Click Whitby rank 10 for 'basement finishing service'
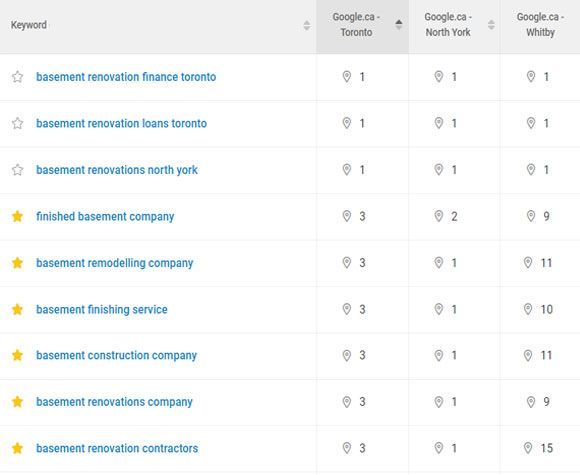 pyautogui.click(x=547, y=309)
